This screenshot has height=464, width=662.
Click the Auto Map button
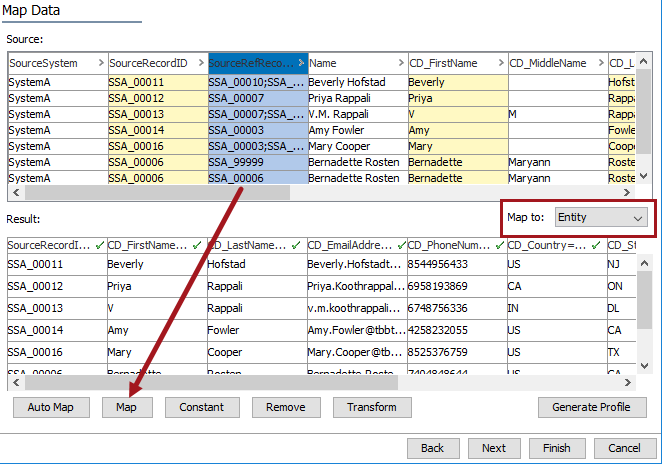(51, 407)
